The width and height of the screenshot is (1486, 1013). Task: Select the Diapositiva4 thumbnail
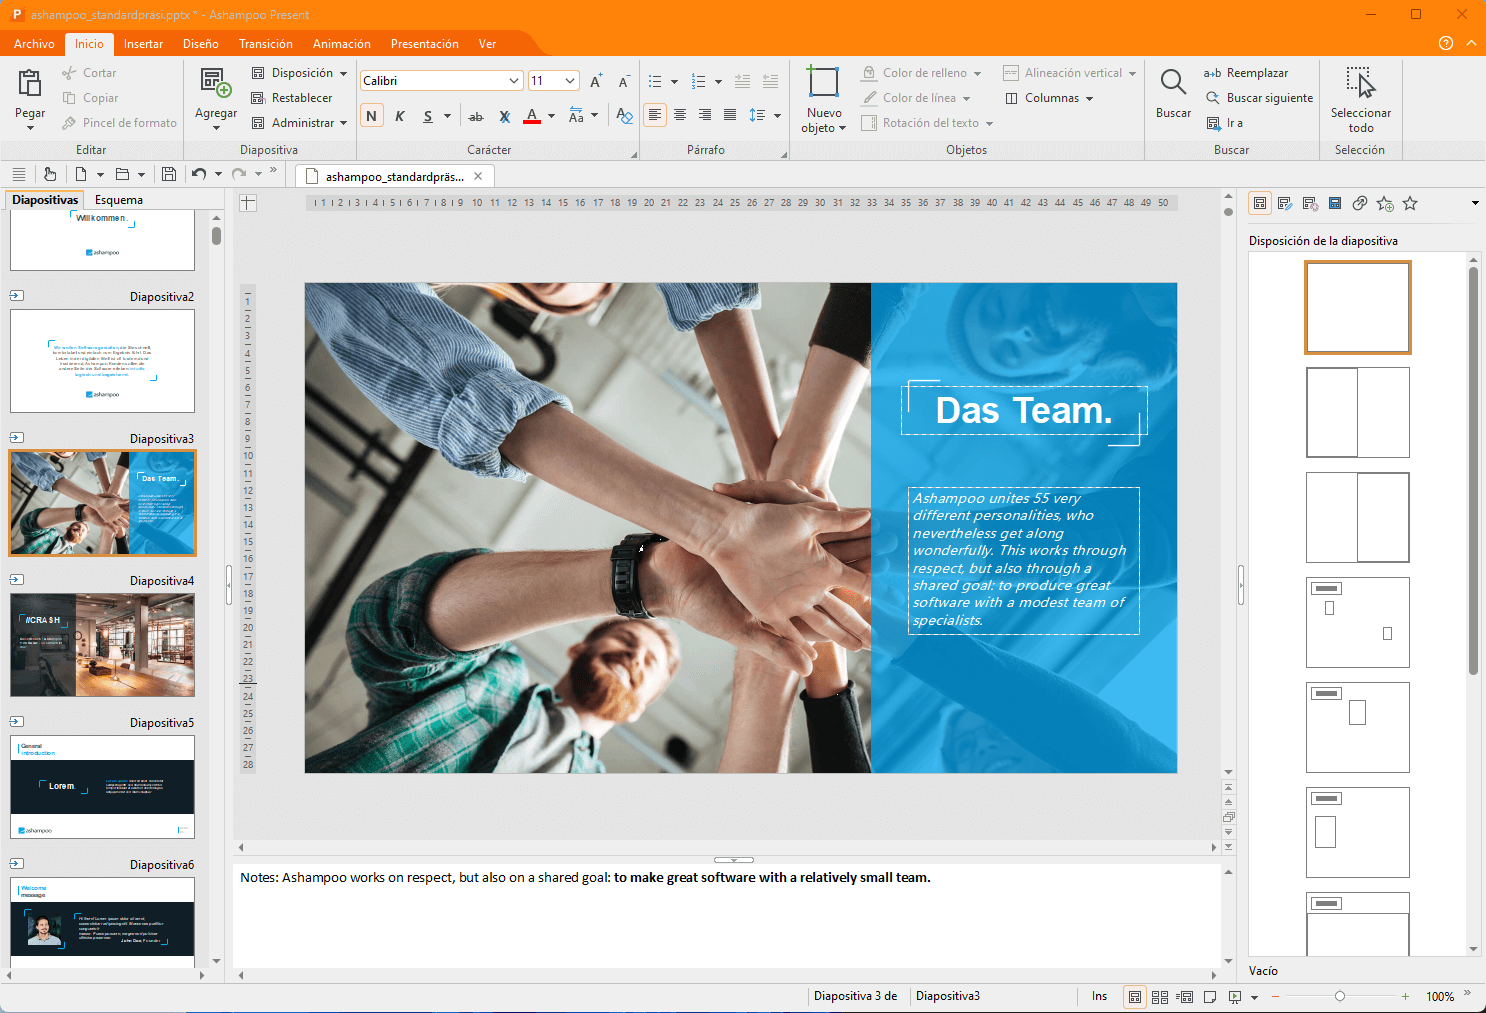[102, 645]
